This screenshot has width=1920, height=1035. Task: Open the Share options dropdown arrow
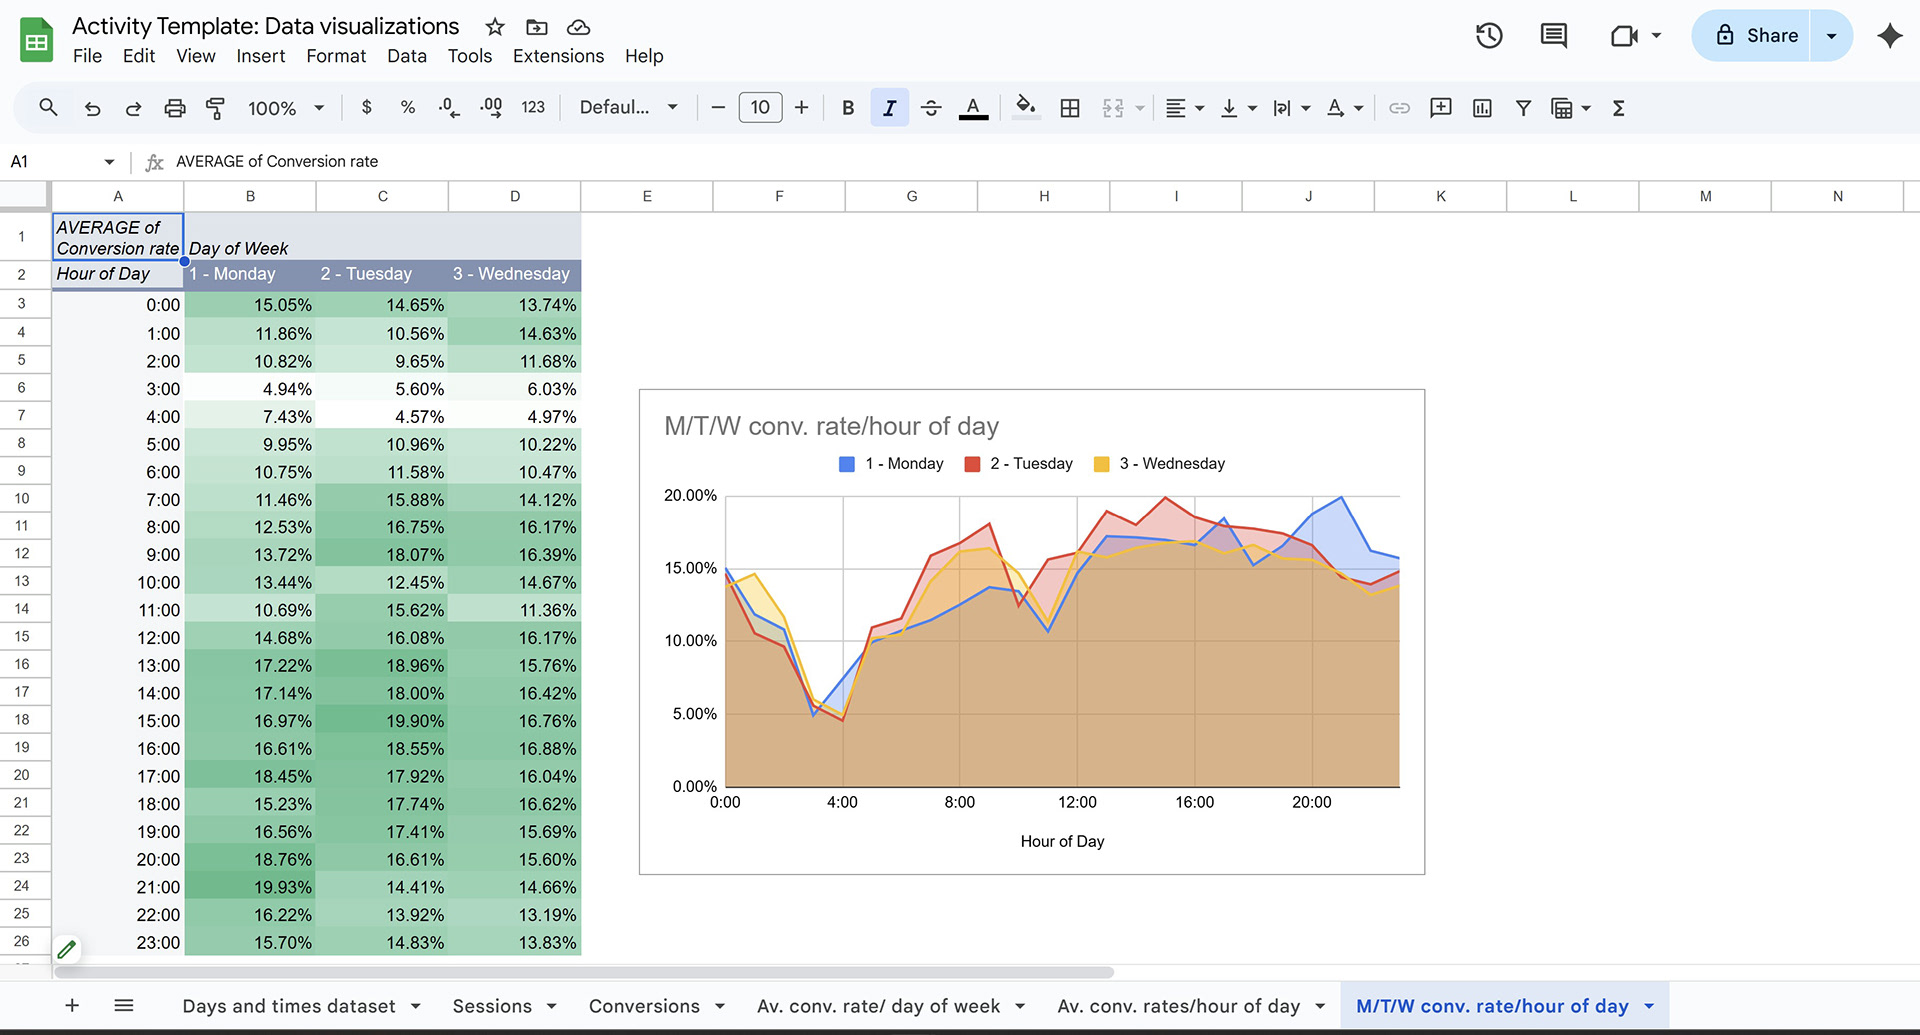click(x=1831, y=36)
